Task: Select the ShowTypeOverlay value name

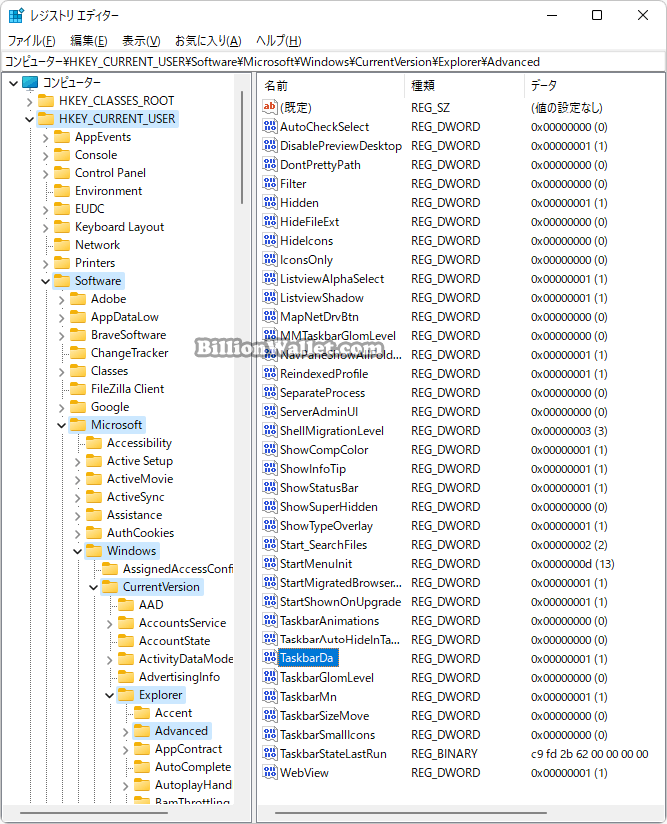Action: [326, 526]
